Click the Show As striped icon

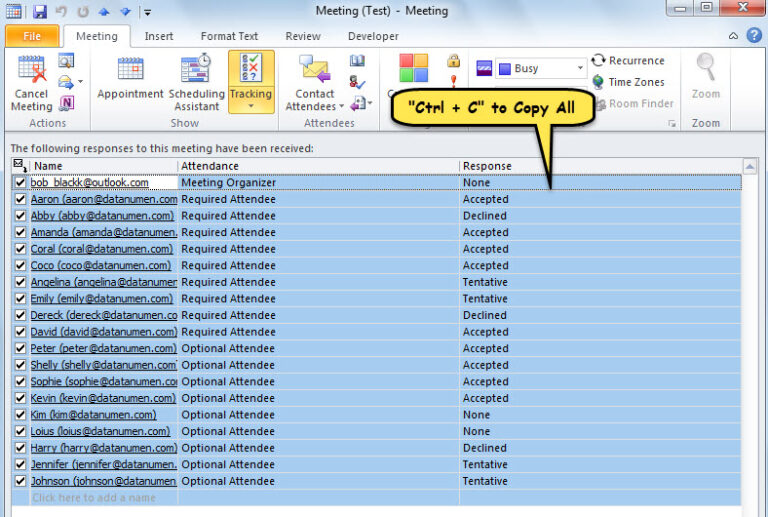[x=484, y=69]
